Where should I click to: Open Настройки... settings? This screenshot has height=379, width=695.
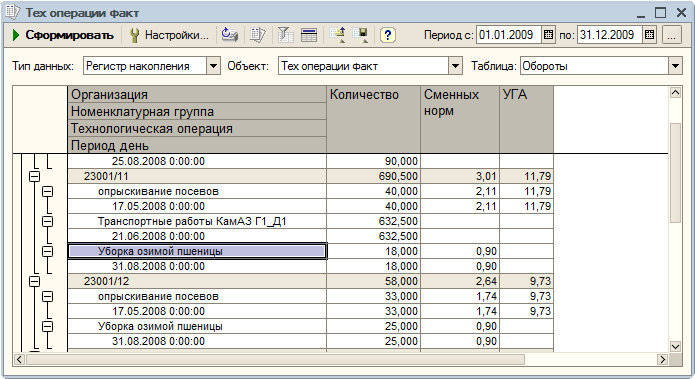click(x=169, y=35)
